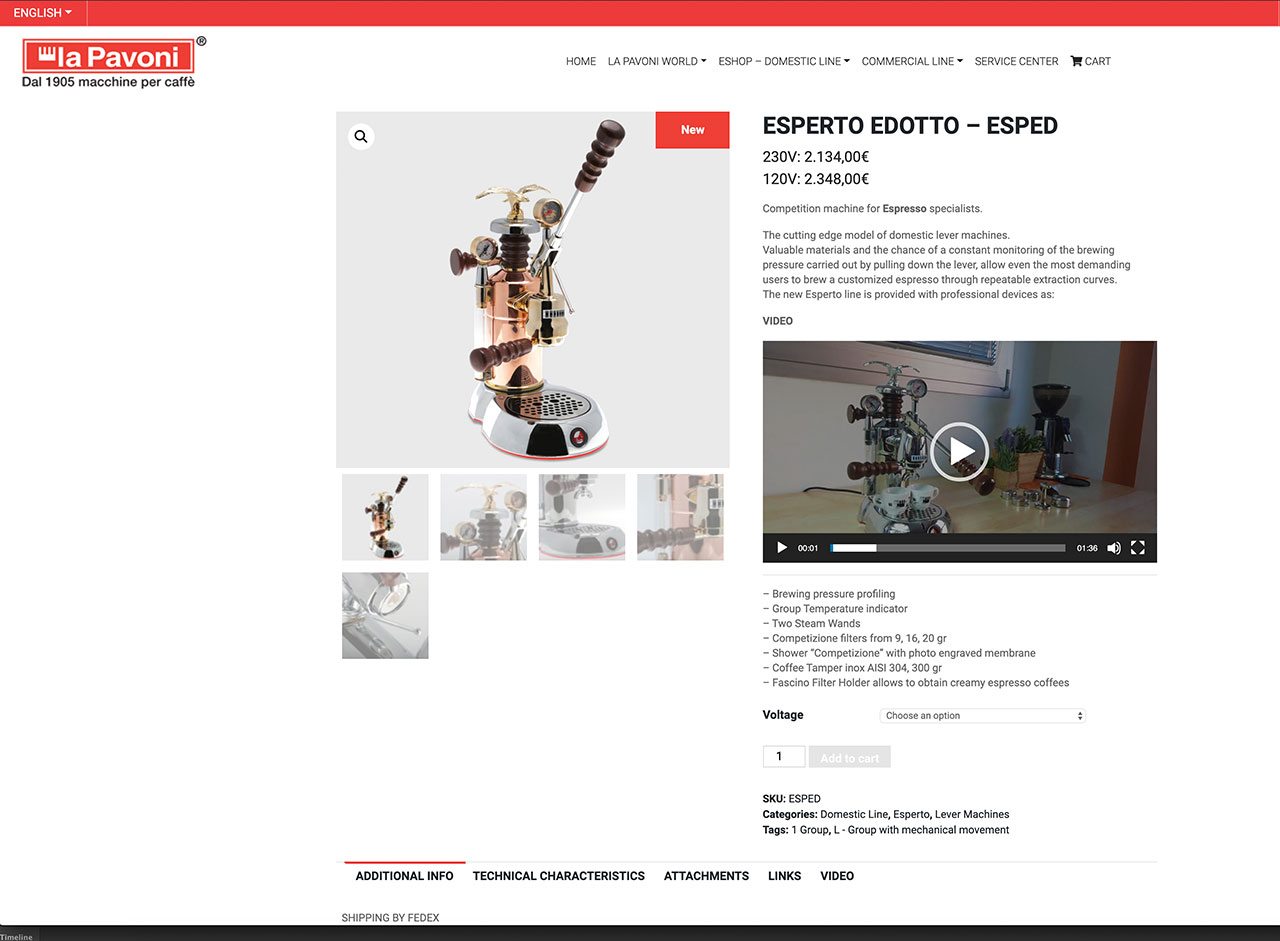The image size is (1280, 941).
Task: Open the Lever Machines category link
Action: [x=972, y=814]
